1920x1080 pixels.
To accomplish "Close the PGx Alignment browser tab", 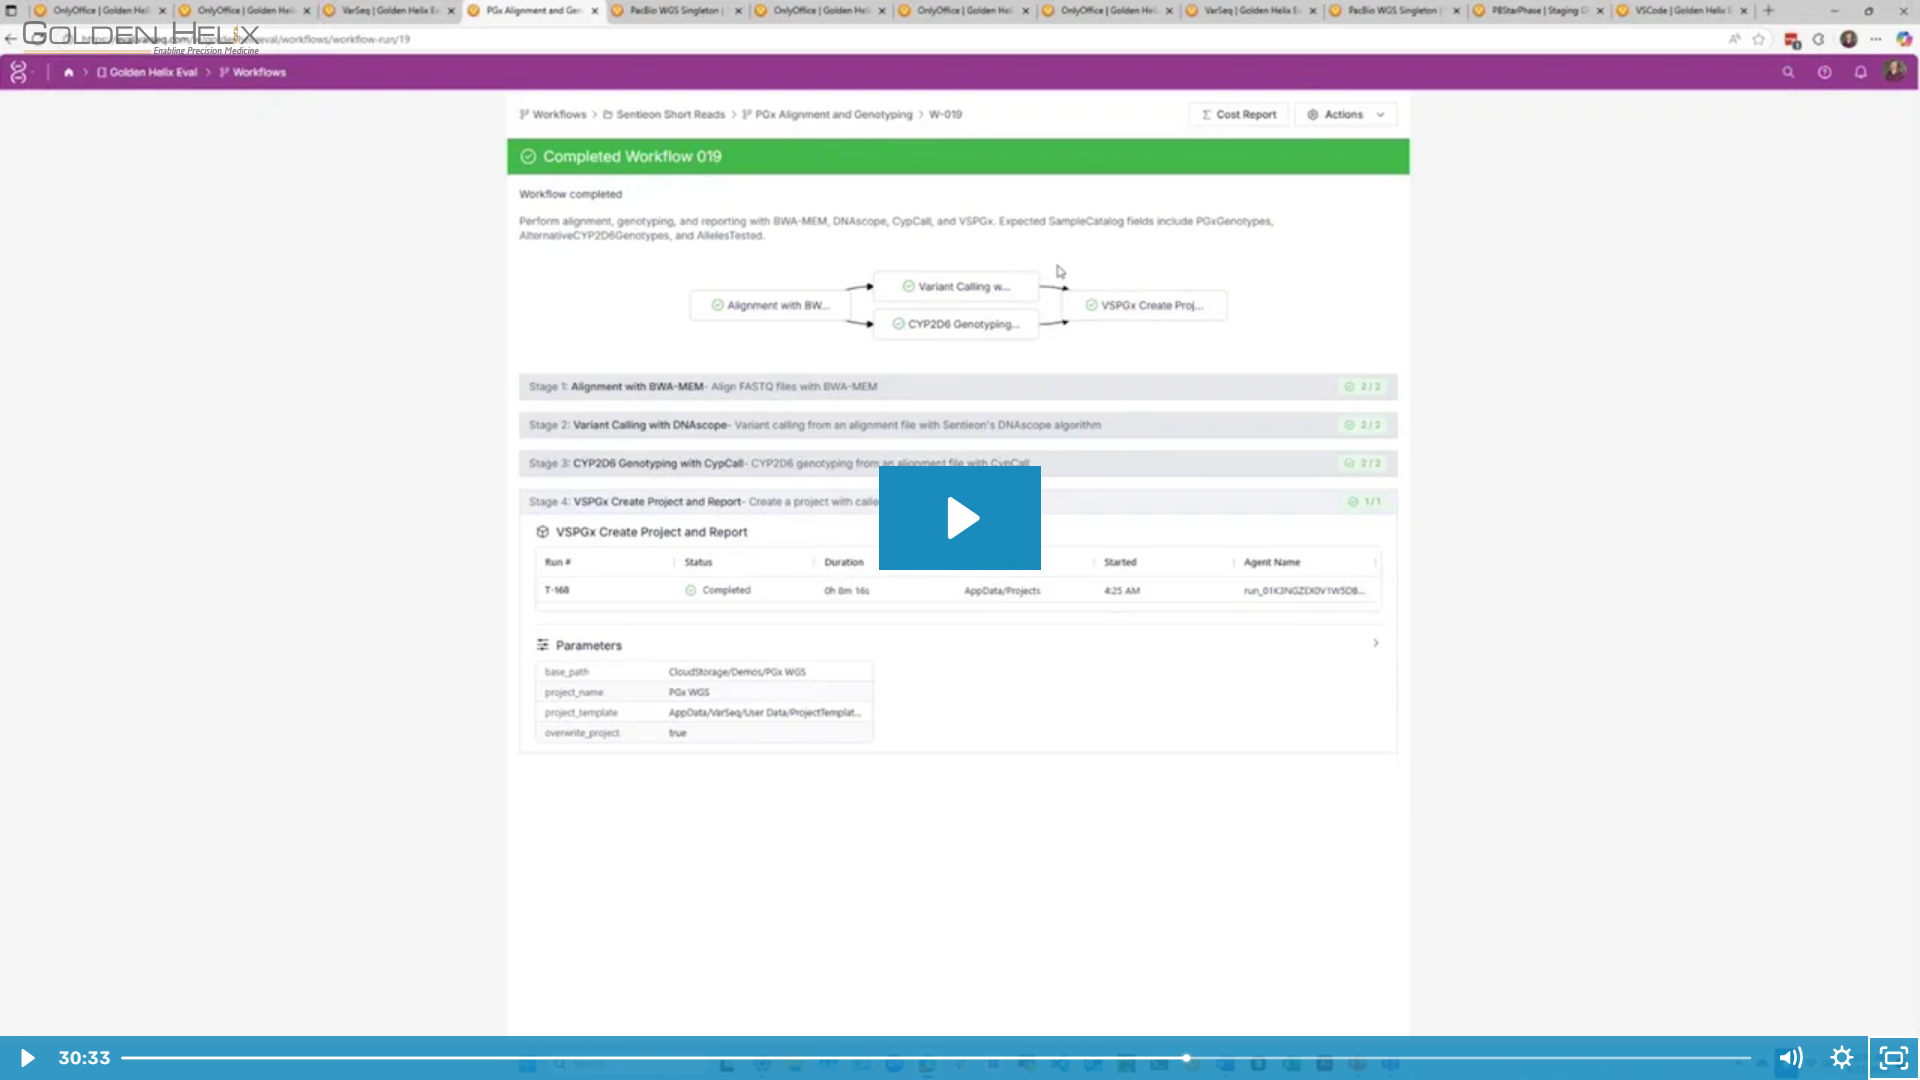I will tap(594, 11).
